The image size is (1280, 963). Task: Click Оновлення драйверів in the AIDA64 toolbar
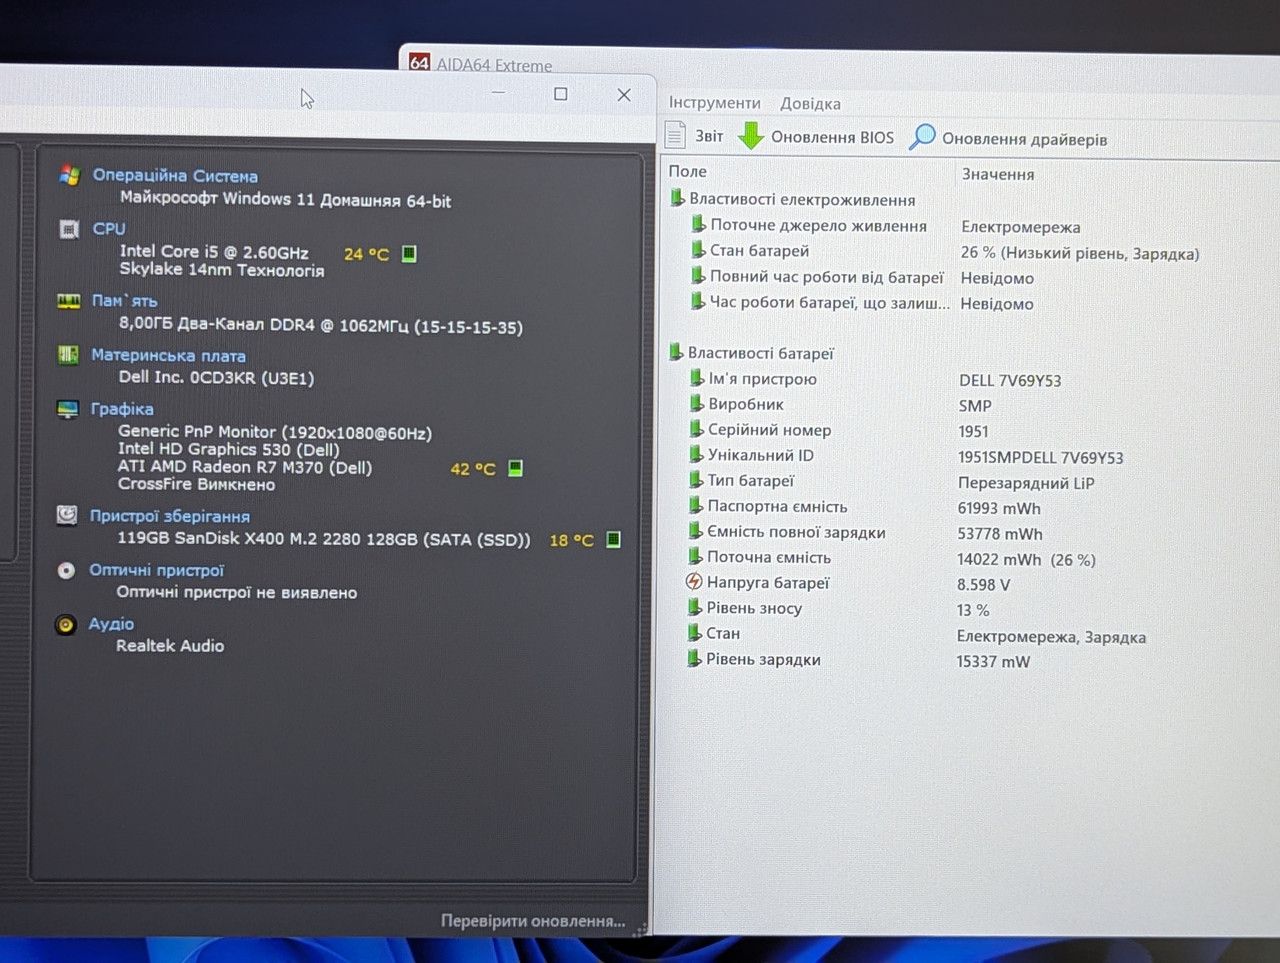coord(1008,139)
